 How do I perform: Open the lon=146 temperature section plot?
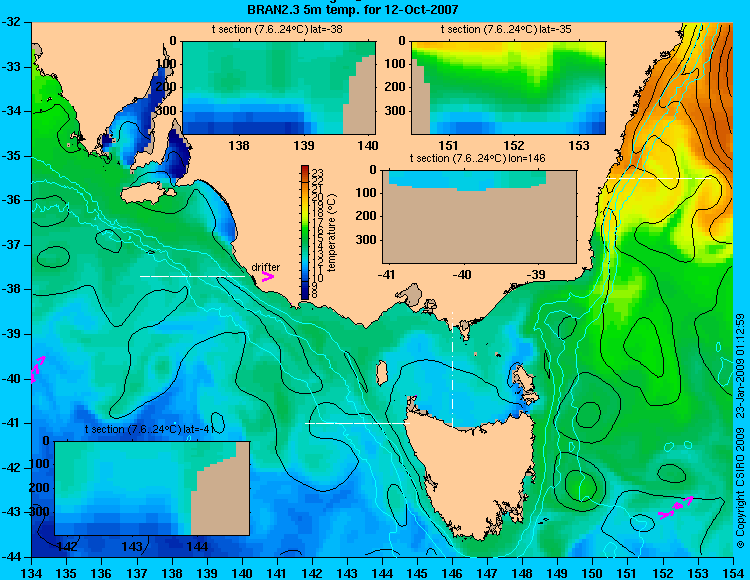[479, 216]
